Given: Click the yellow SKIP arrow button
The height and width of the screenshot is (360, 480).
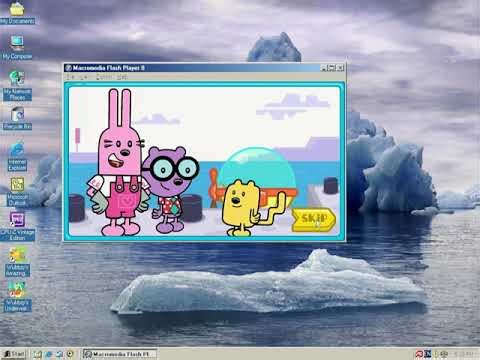Looking at the screenshot, I should [314, 219].
